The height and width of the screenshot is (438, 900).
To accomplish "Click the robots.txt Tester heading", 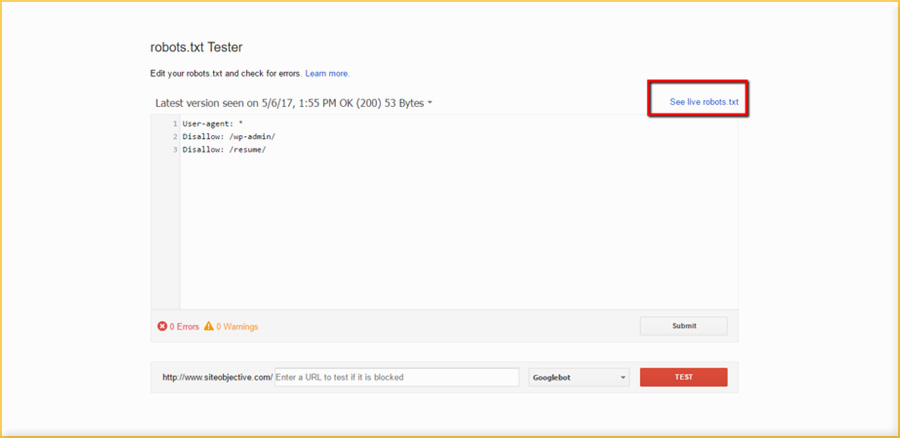I will (196, 48).
